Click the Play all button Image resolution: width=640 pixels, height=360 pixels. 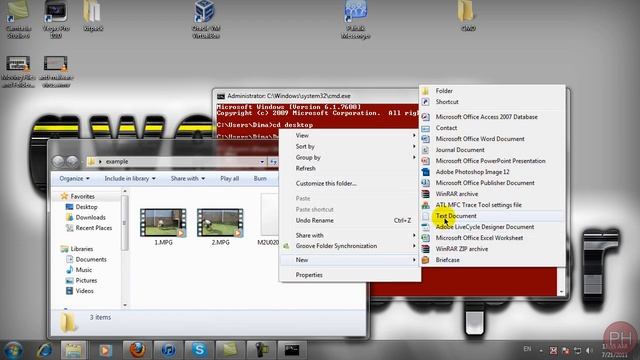point(229,179)
